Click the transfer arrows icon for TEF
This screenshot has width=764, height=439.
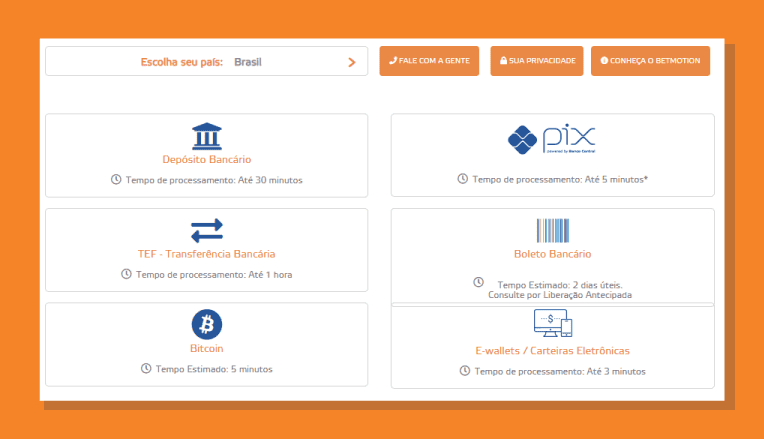tap(207, 230)
